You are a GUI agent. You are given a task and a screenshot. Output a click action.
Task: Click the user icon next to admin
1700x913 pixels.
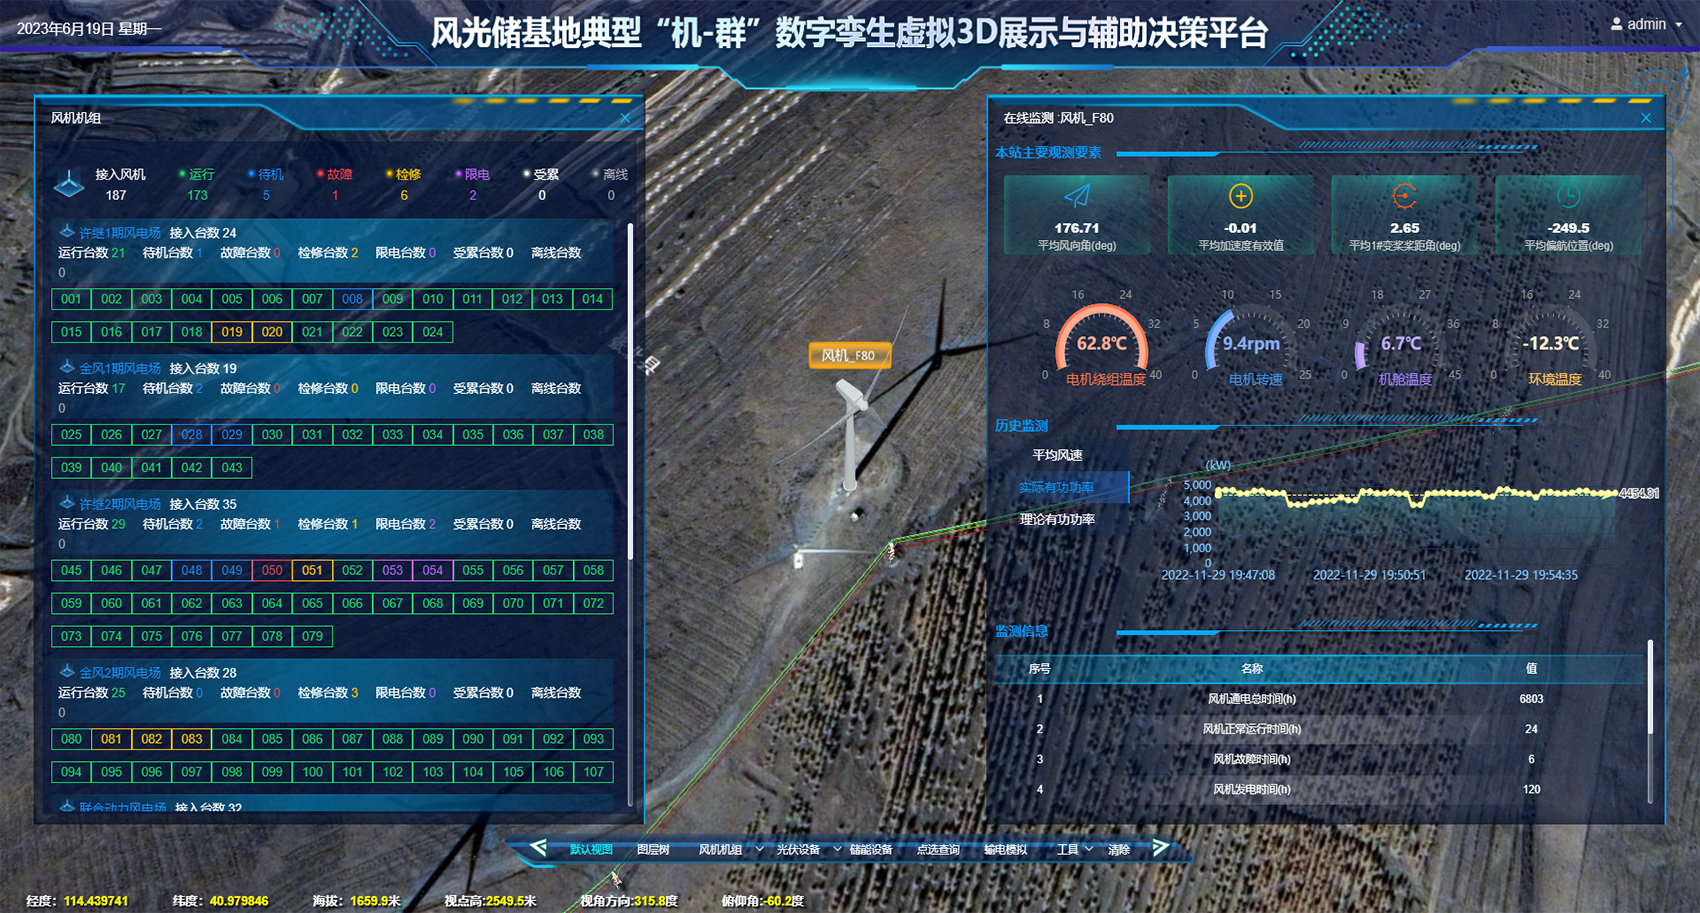(x=1616, y=24)
